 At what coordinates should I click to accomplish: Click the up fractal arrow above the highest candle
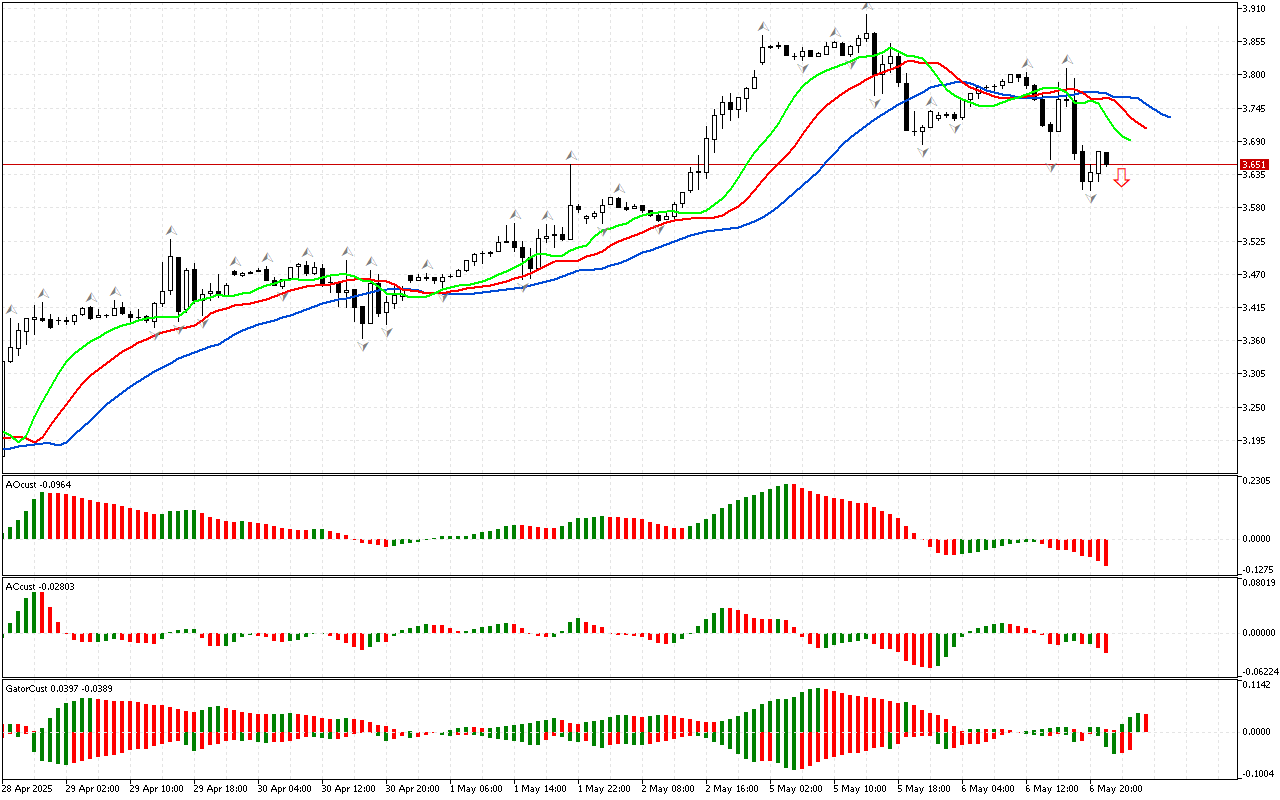pos(867,8)
